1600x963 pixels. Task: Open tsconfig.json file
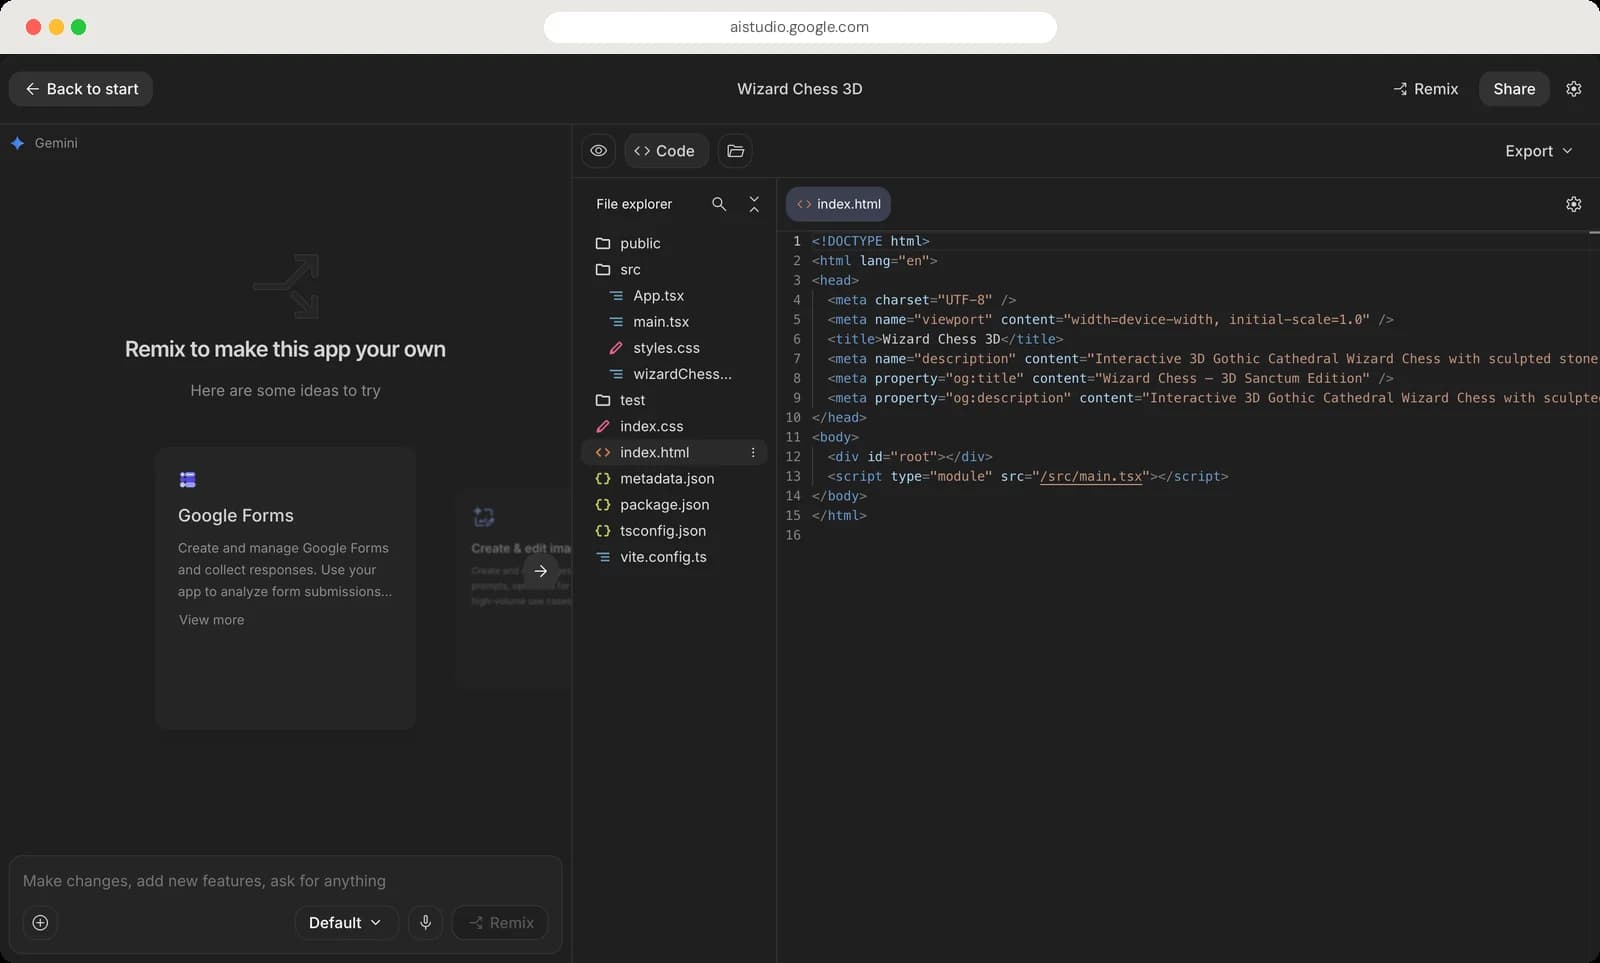tap(674, 530)
